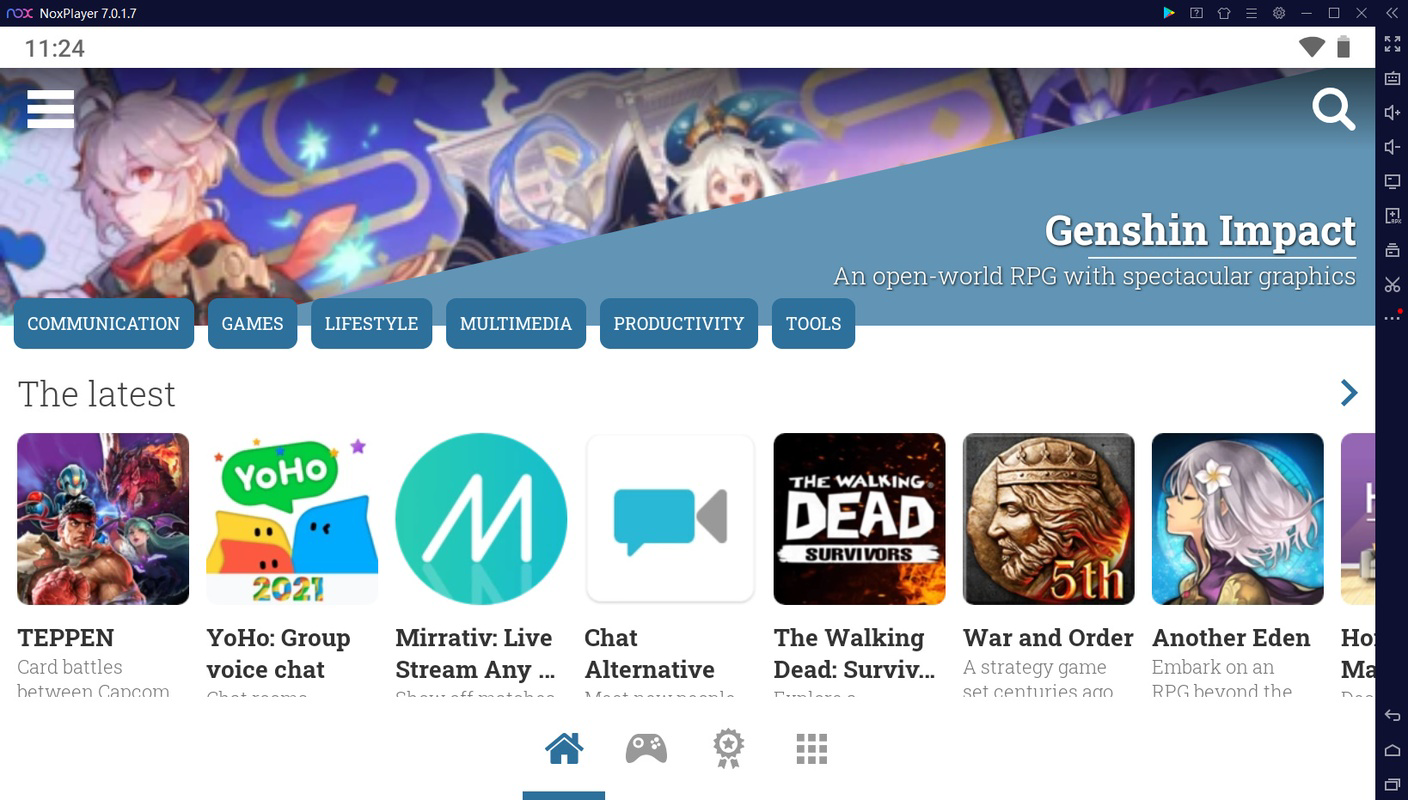This screenshot has width=1408, height=800.
Task: Open the screen display sidebar icon
Action: (x=1392, y=181)
